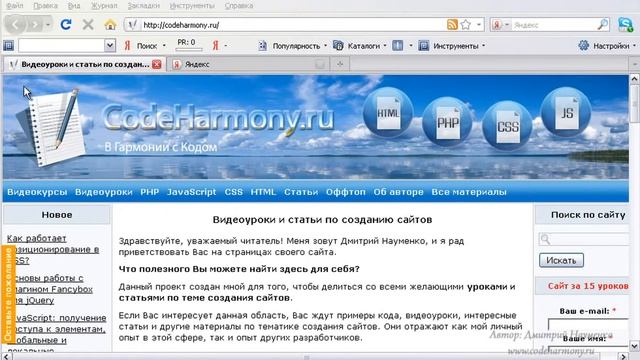The width and height of the screenshot is (640, 360).
Task: Click the second red 'Я' toolbar icon
Action: coord(216,46)
